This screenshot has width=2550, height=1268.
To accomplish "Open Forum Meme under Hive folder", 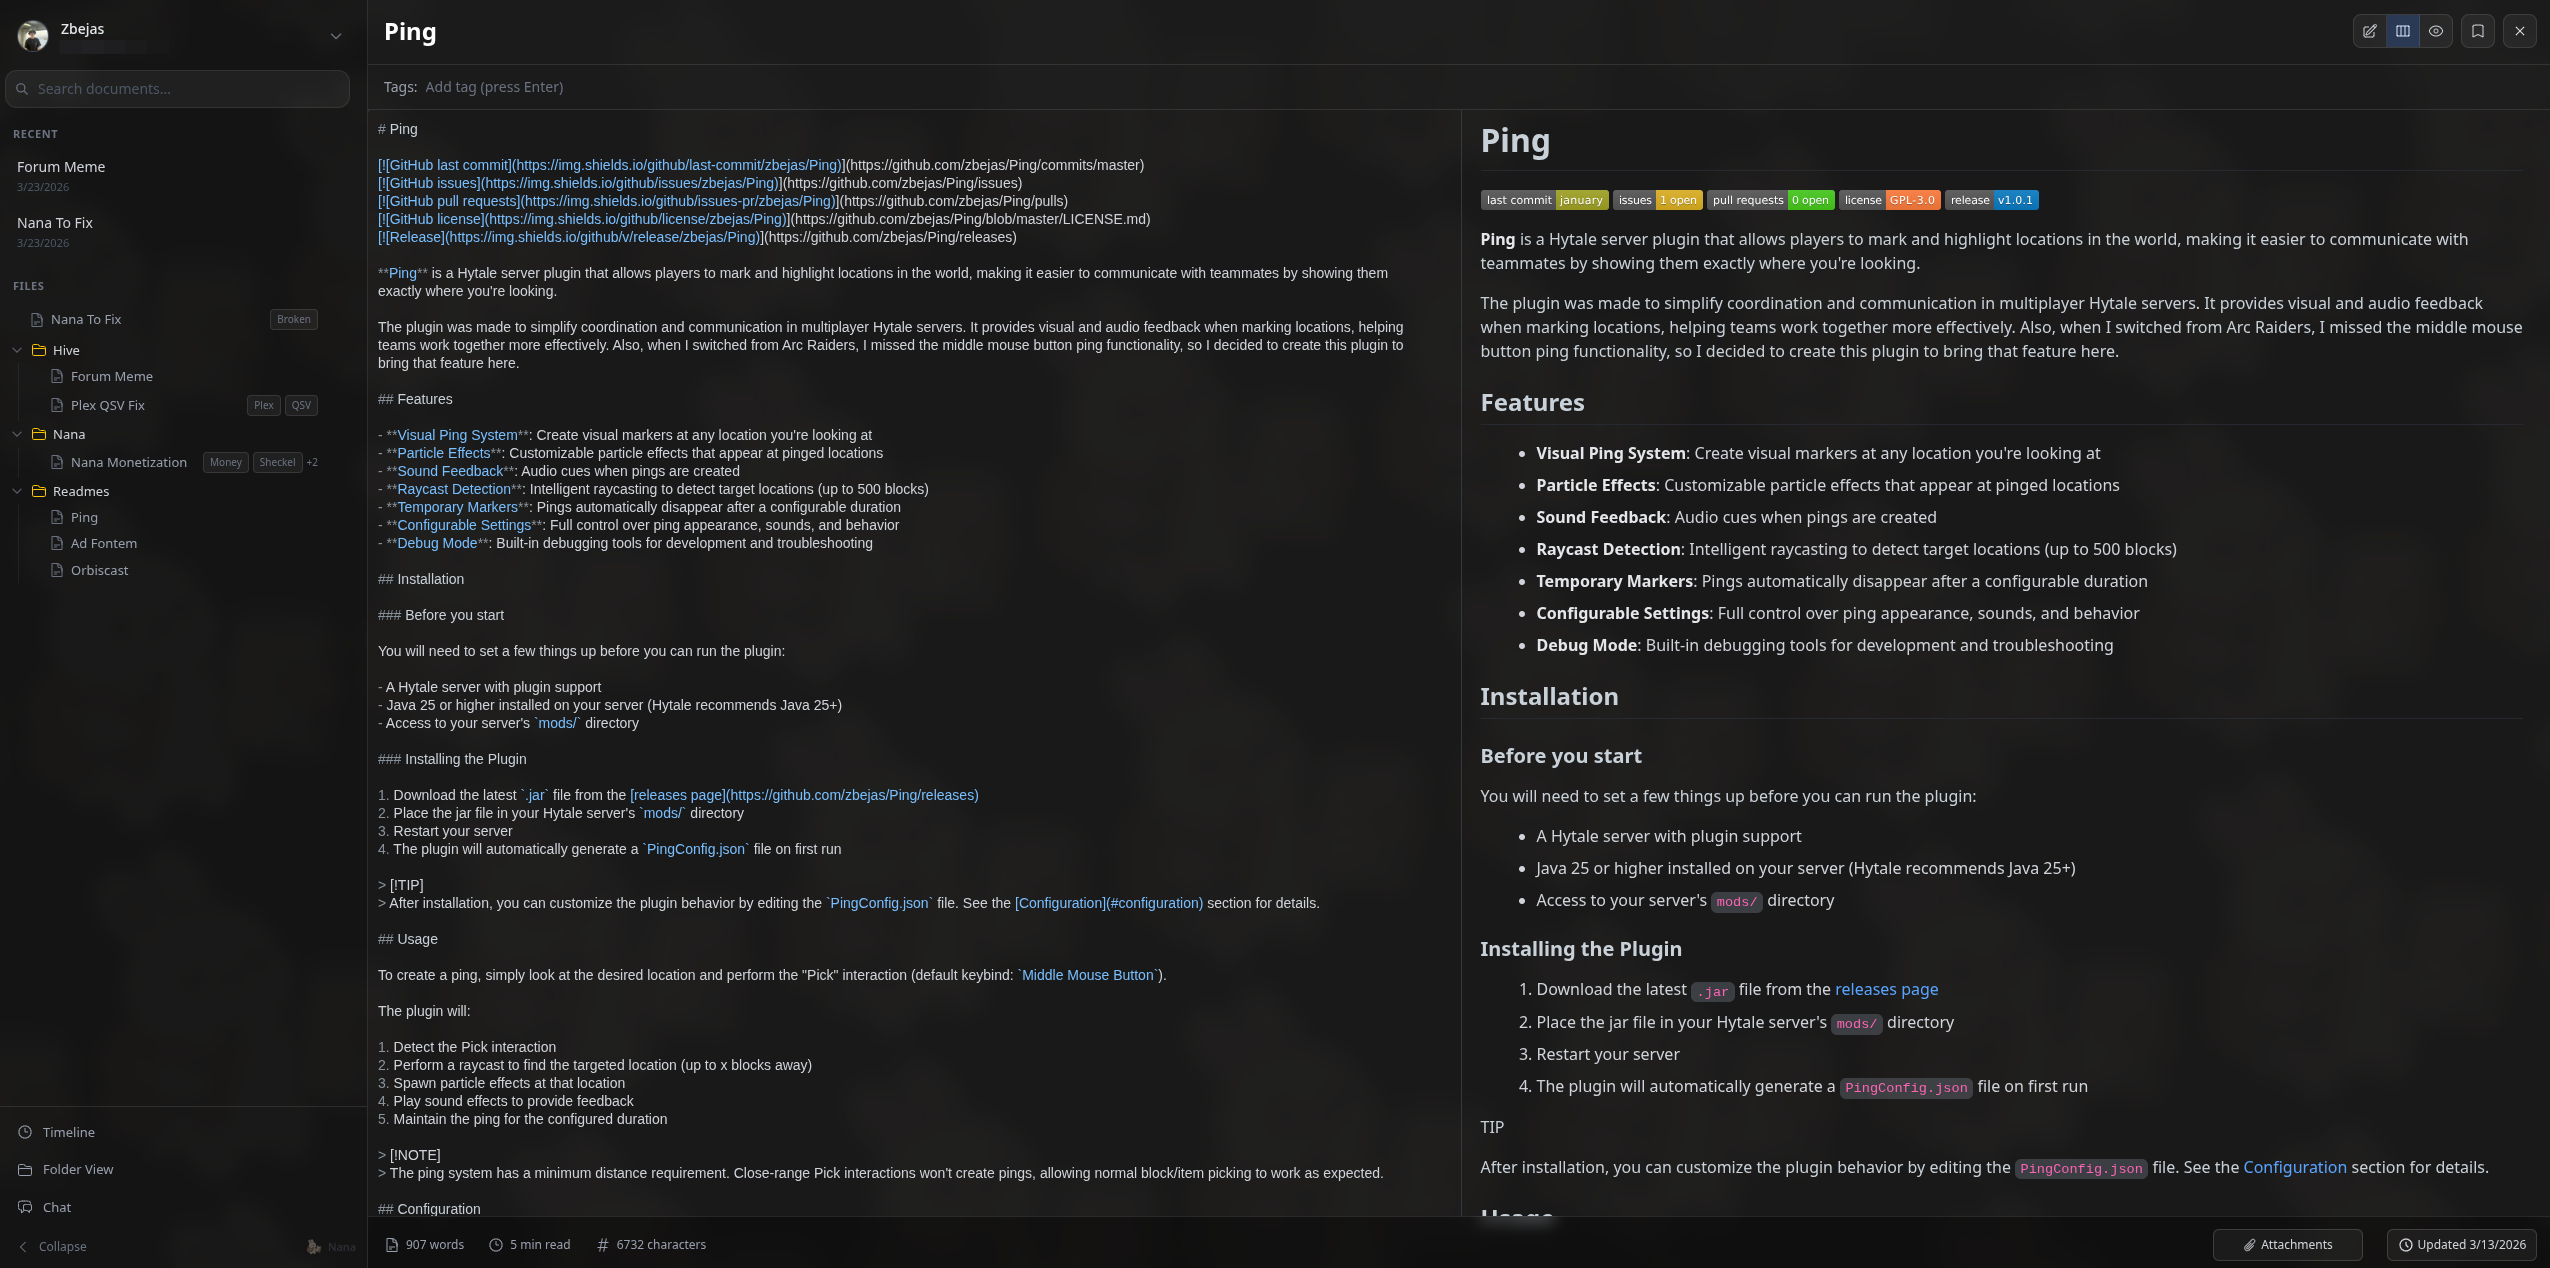I will [x=112, y=376].
